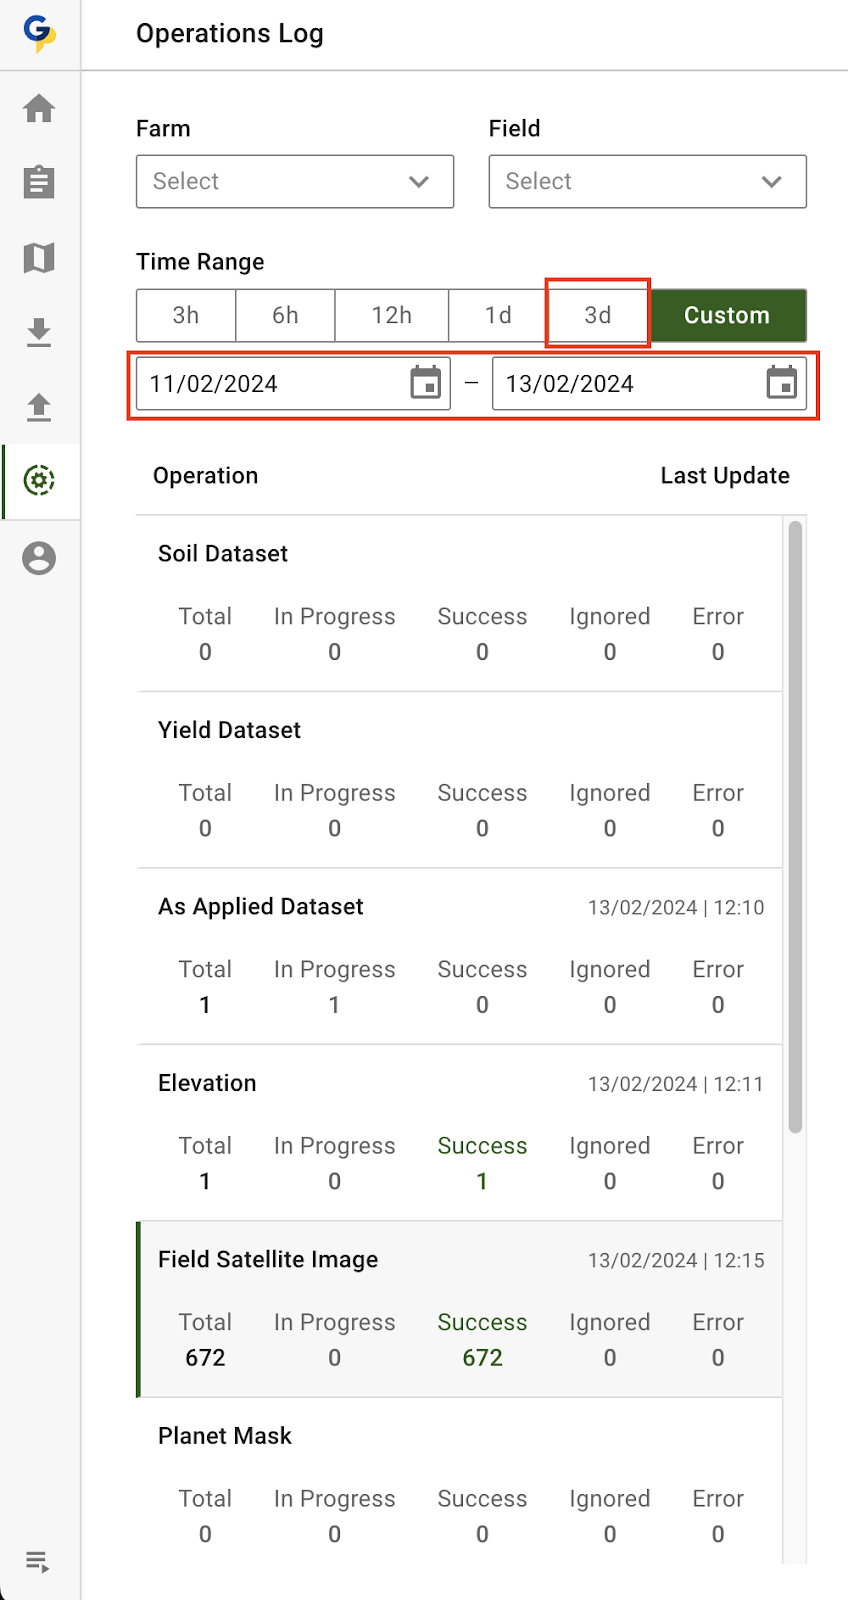
Task: Click the download icon in sidebar
Action: tap(39, 332)
